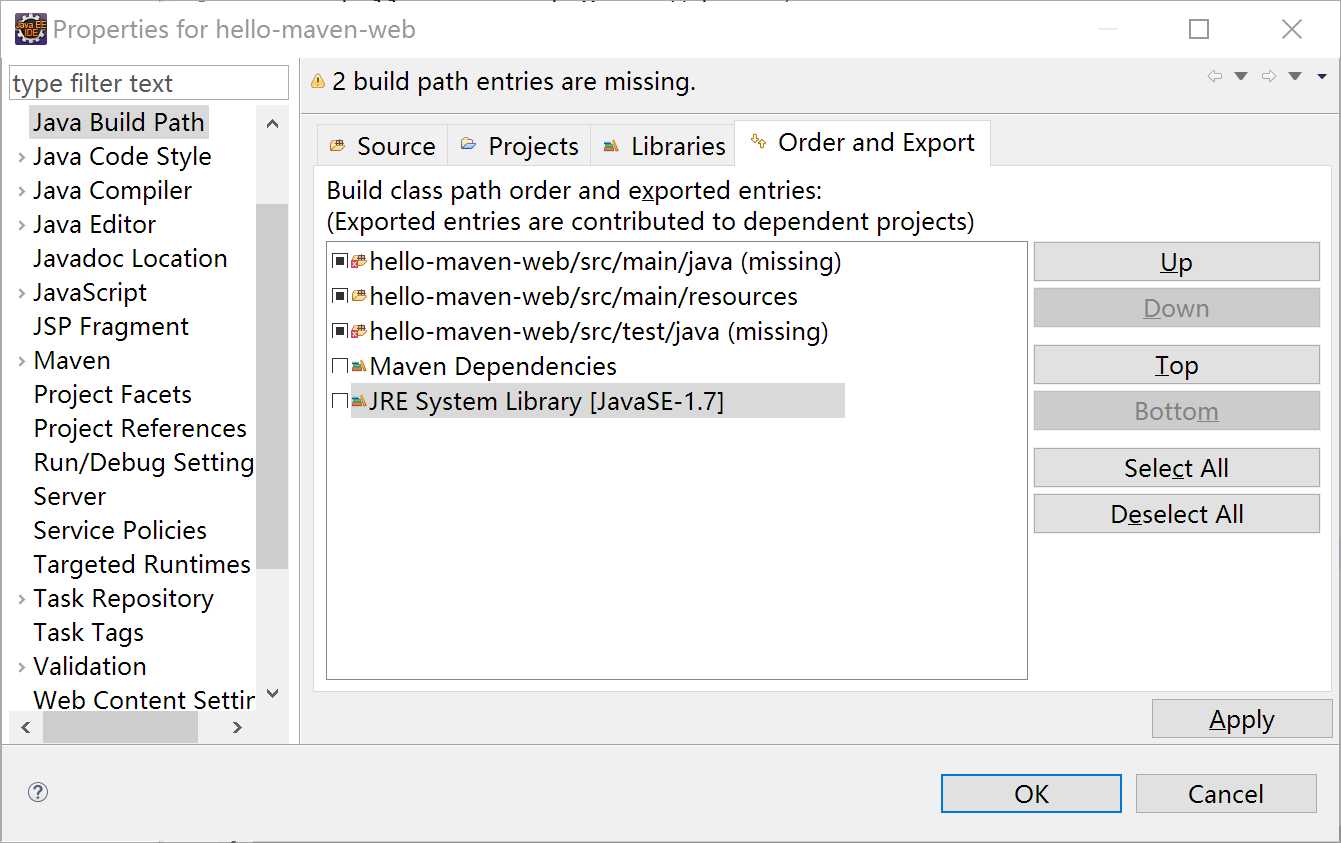Switch to the Source tab

[382, 146]
